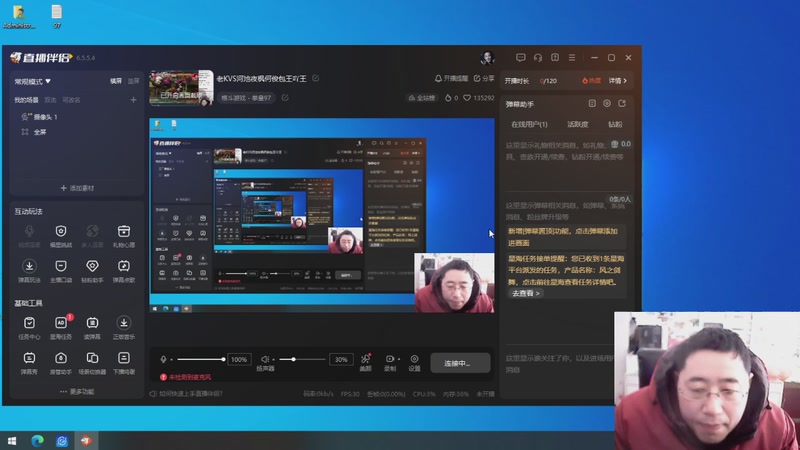
Task: Click speaker volume 30% field
Action: tap(341, 359)
